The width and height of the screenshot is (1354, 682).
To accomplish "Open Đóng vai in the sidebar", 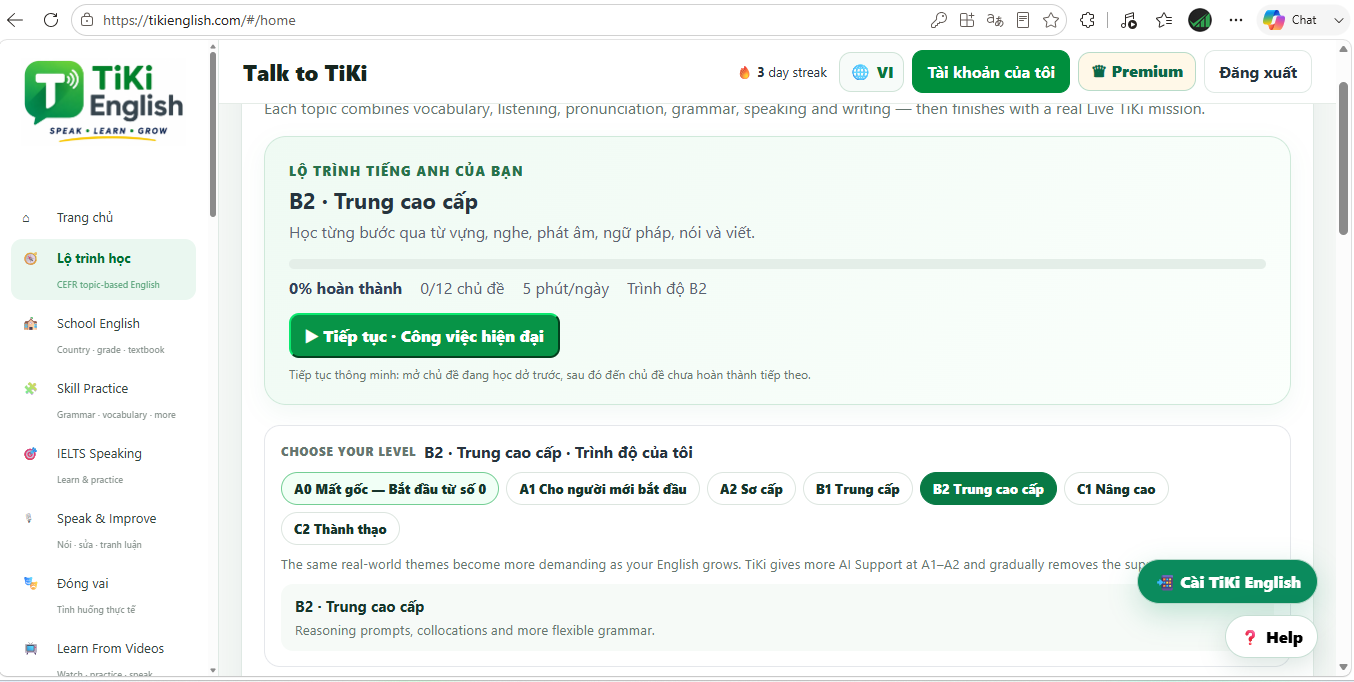I will [x=104, y=595].
